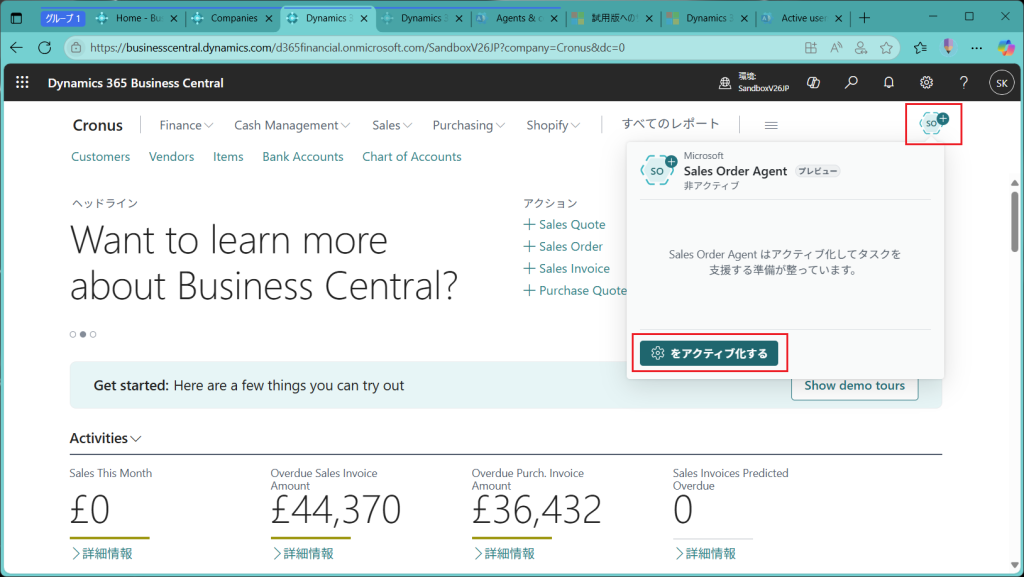Image resolution: width=1024 pixels, height=577 pixels.
Task: Click the browser address bar URL
Action: (x=357, y=48)
